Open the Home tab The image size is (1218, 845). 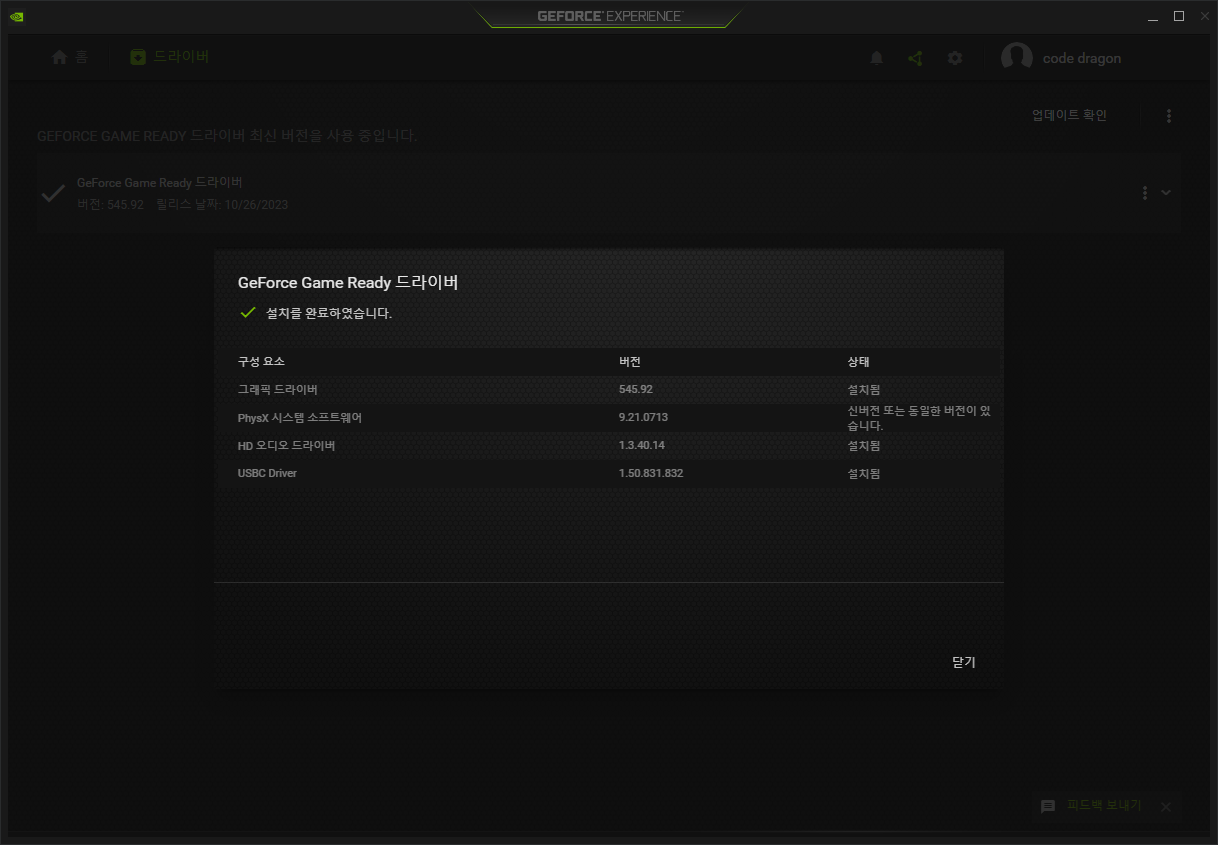coord(70,57)
